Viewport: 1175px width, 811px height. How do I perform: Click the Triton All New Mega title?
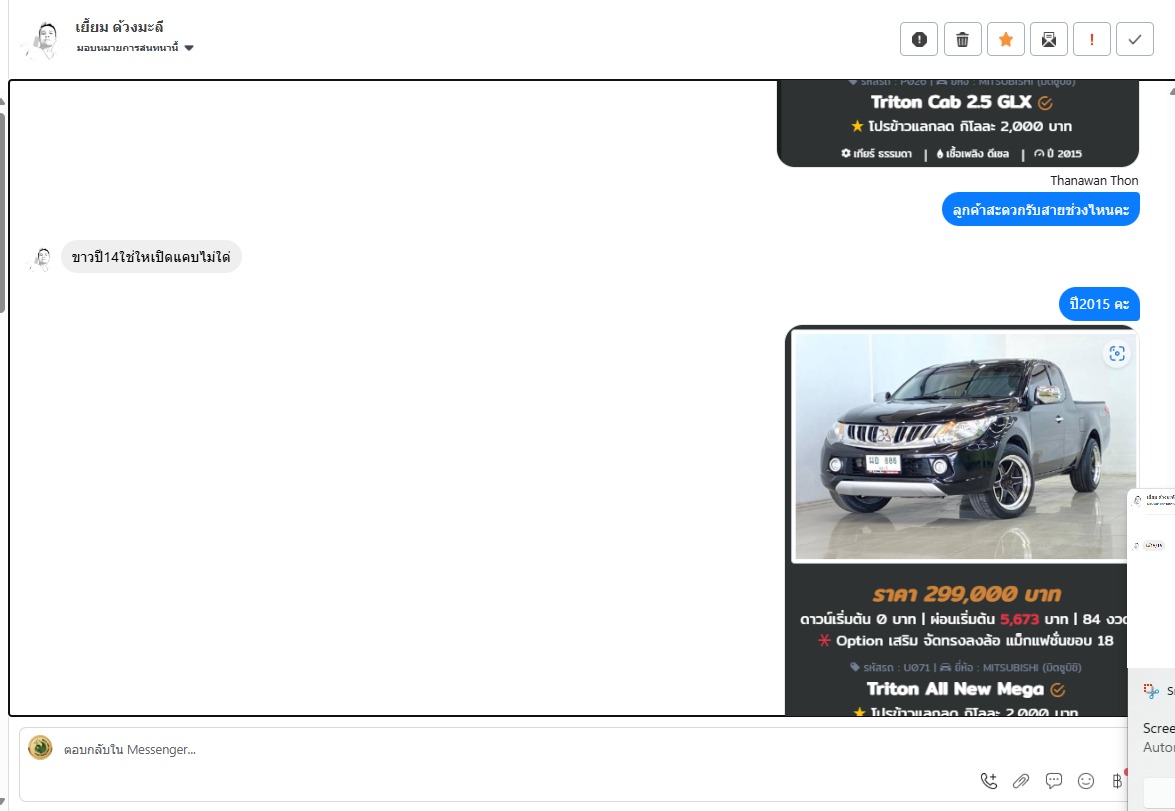pos(955,689)
